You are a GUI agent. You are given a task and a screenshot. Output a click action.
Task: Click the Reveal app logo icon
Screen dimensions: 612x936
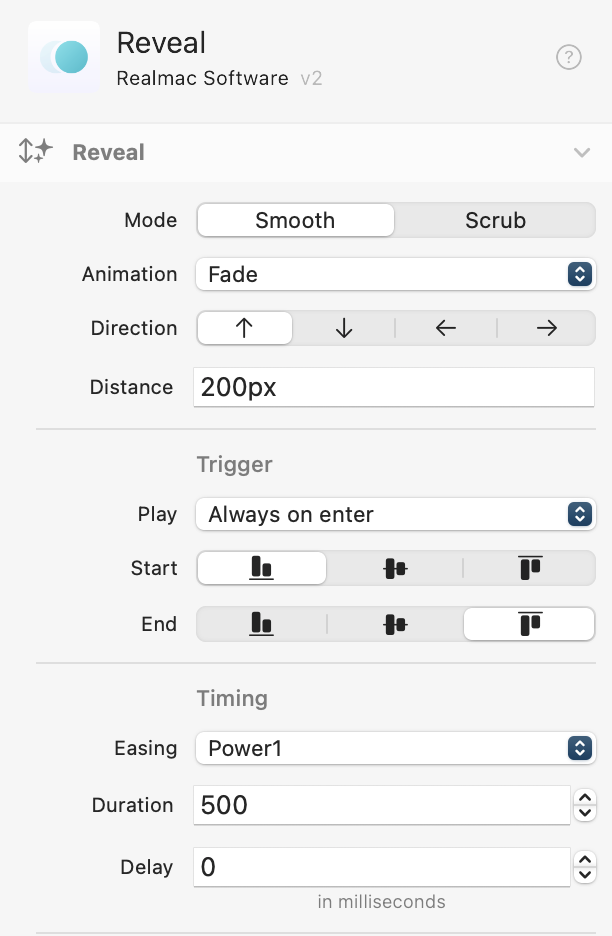(x=64, y=57)
